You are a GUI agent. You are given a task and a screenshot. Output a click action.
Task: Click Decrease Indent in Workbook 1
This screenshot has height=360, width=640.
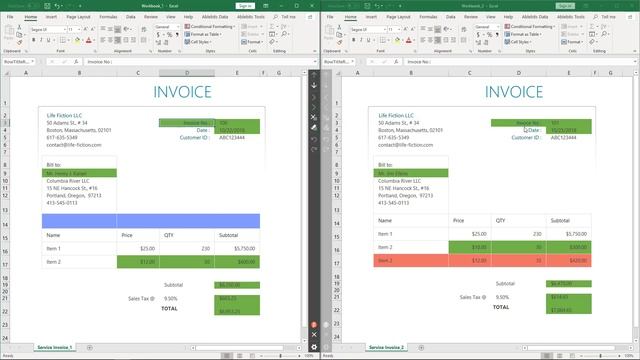[126, 40]
